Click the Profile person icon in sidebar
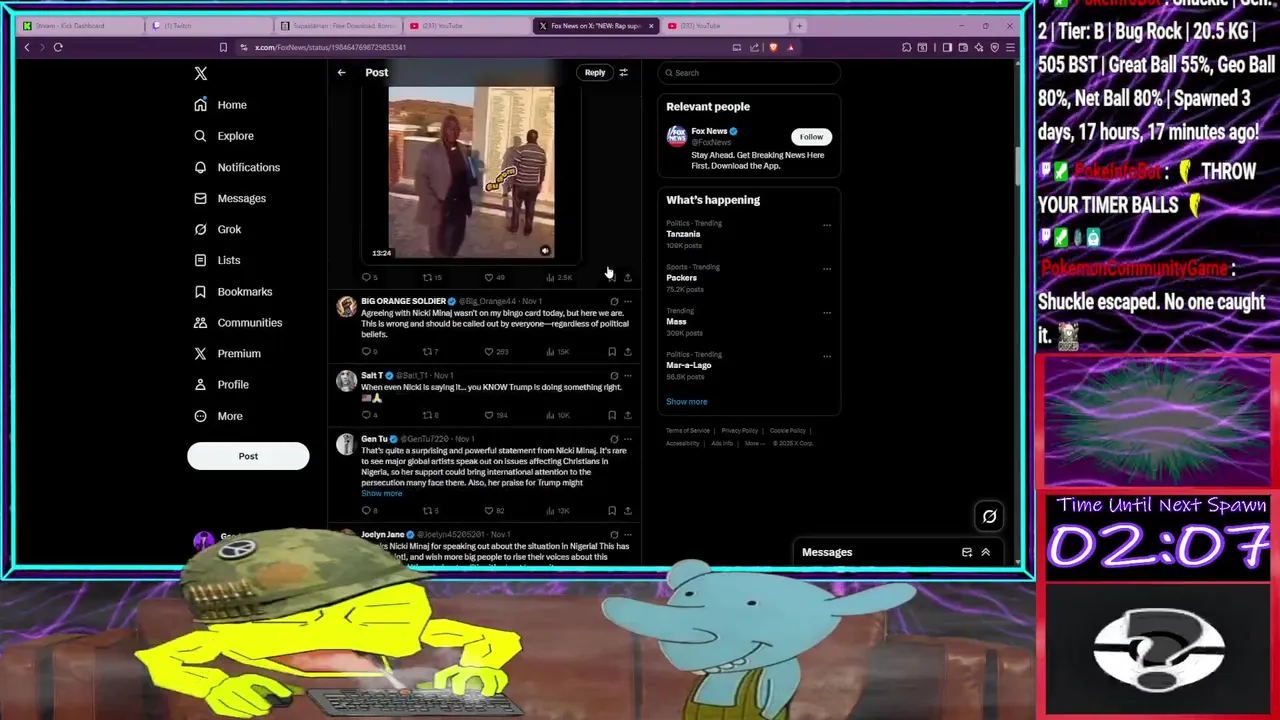Screen dimensions: 1280x720 point(200,384)
